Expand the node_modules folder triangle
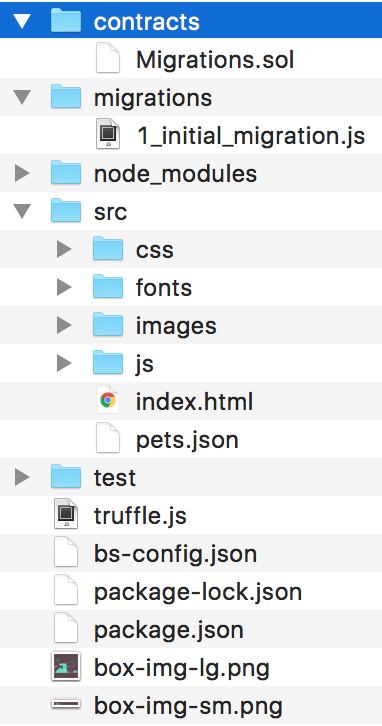This screenshot has width=382, height=726. 22,173
